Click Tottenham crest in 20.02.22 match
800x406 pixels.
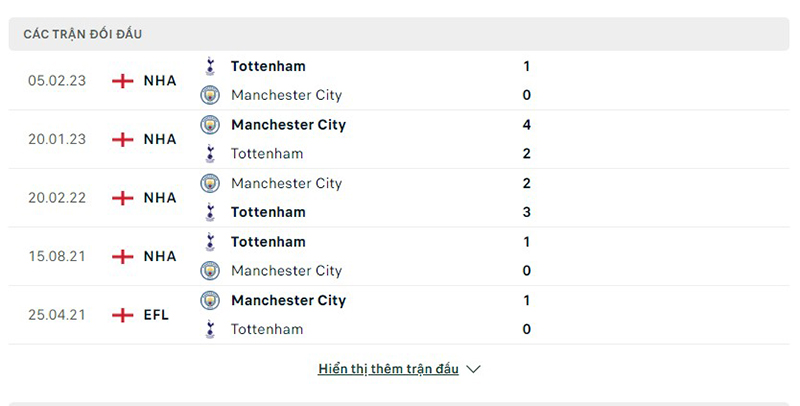click(210, 212)
